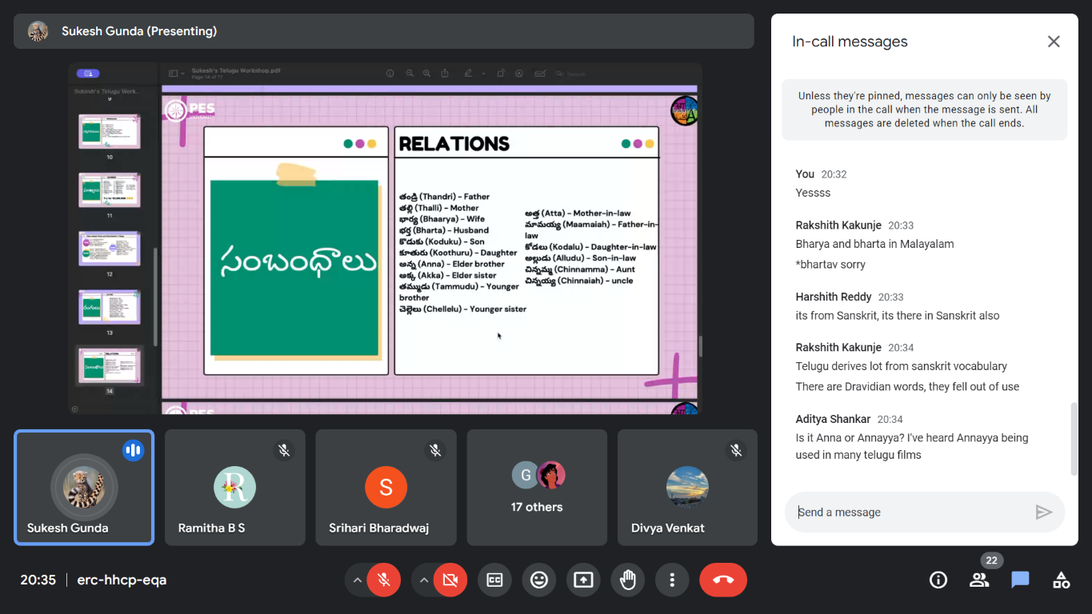Open the three-dot more options menu
The height and width of the screenshot is (614, 1092).
coord(672,580)
